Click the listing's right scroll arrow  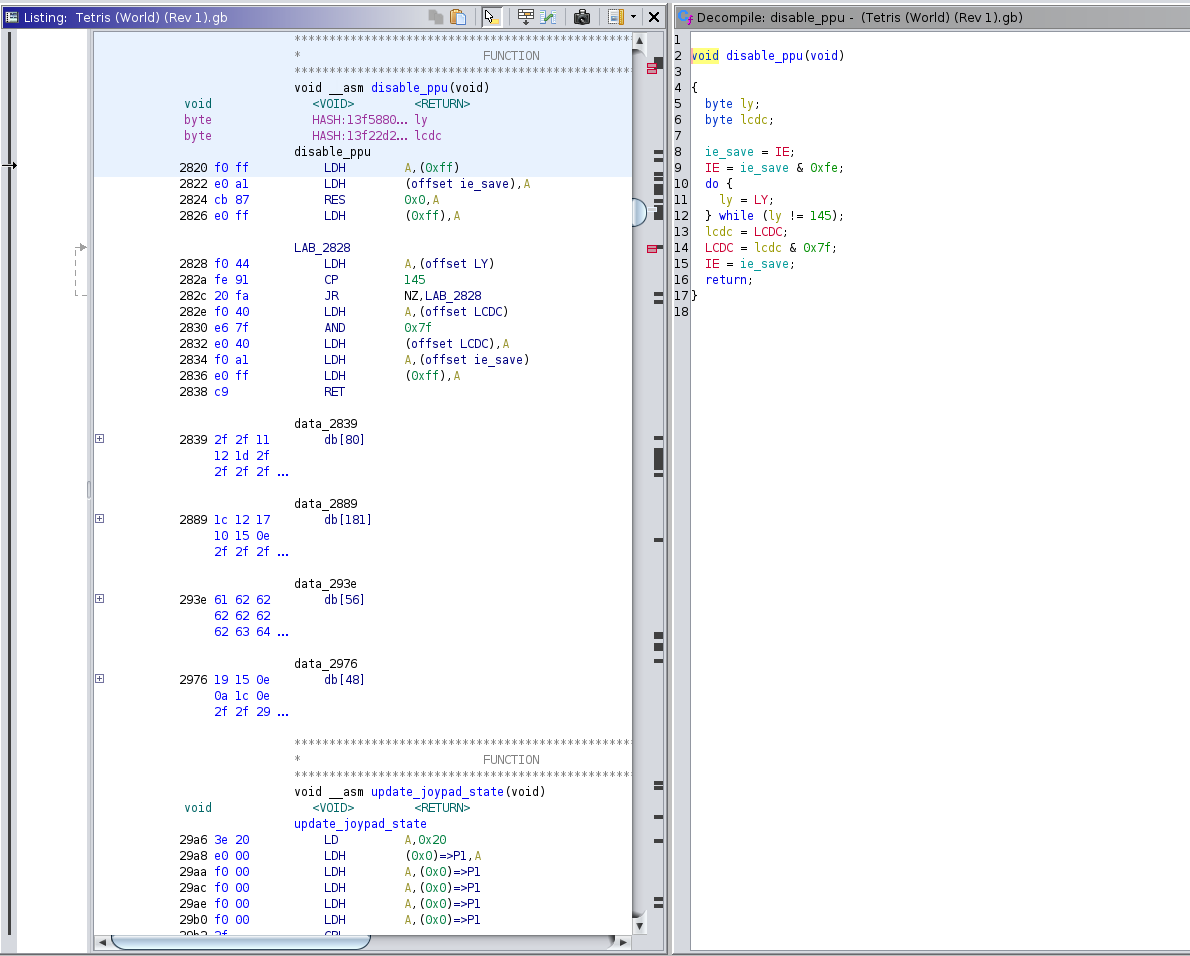pyautogui.click(x=624, y=942)
